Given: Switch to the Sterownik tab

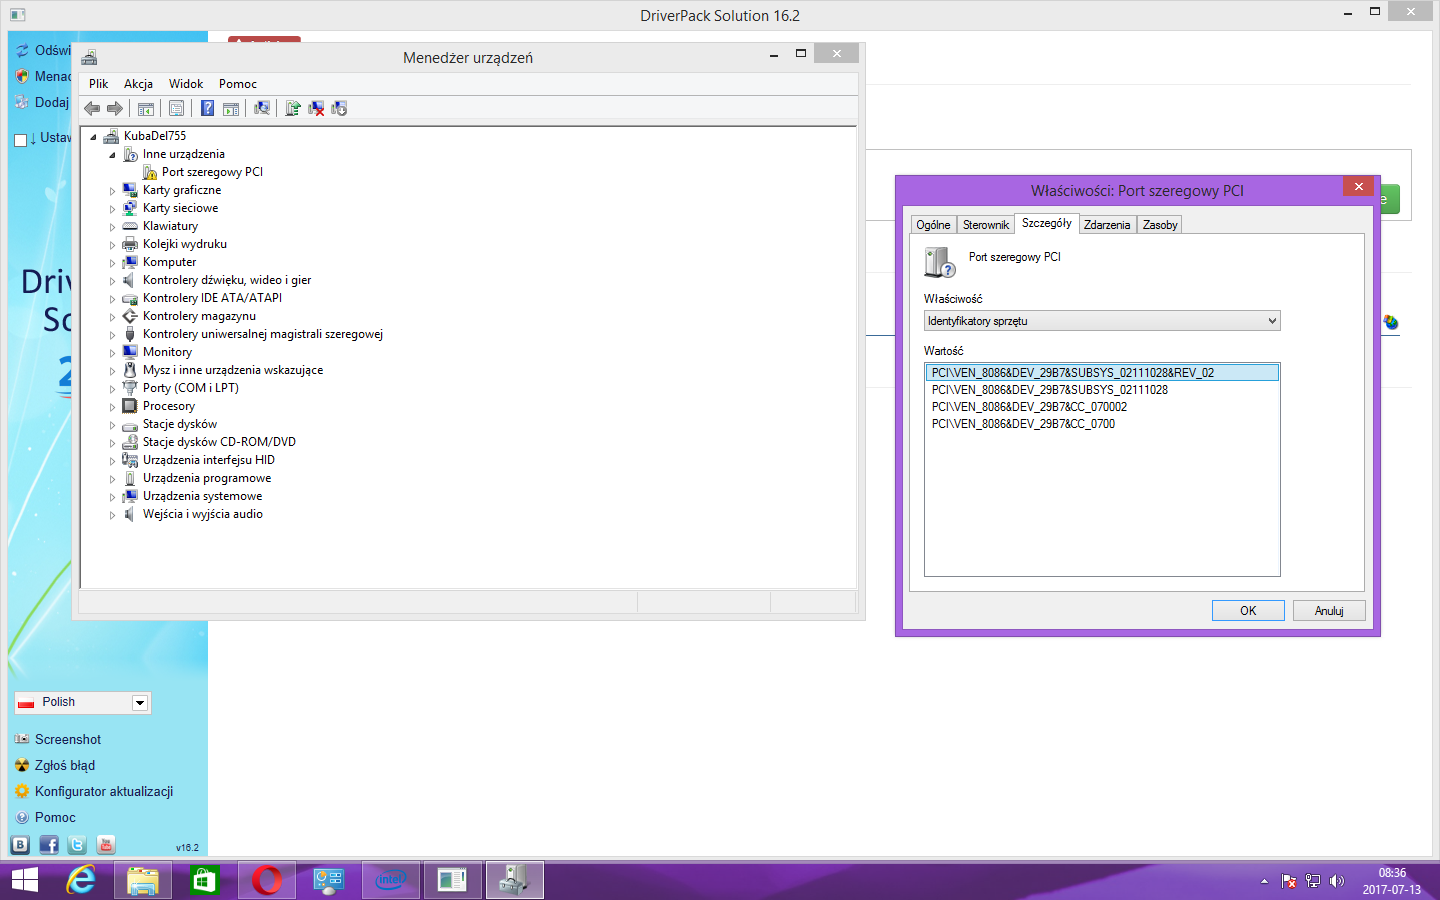Looking at the screenshot, I should pos(986,225).
